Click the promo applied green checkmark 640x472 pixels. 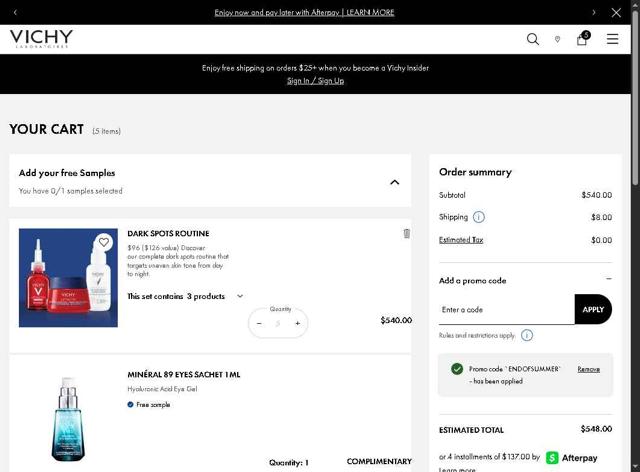[457, 369]
